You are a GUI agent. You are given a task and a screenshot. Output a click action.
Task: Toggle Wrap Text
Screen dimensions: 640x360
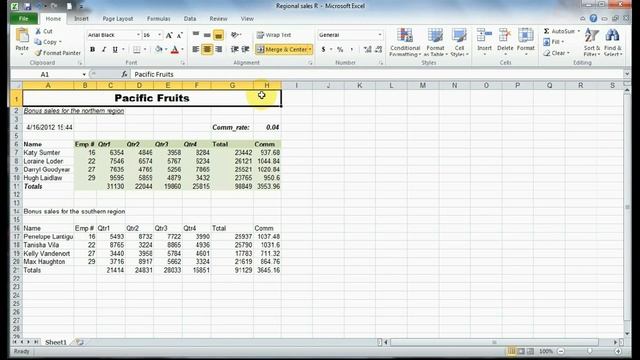tap(273, 35)
